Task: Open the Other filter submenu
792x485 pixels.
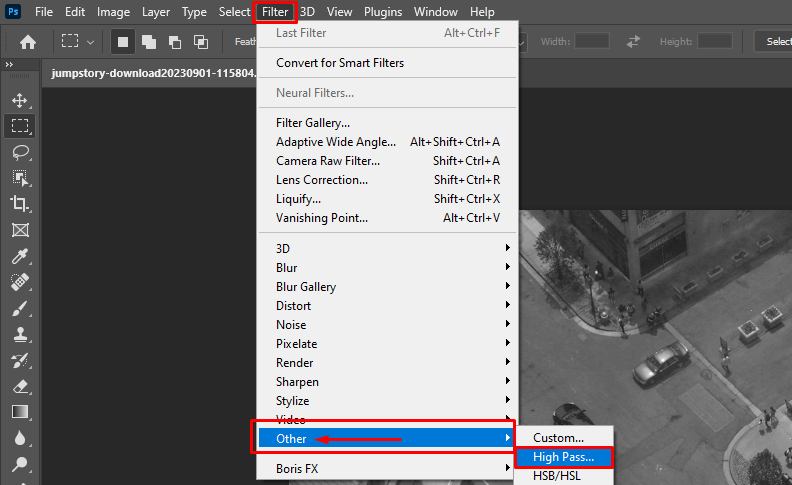Action: click(385, 438)
